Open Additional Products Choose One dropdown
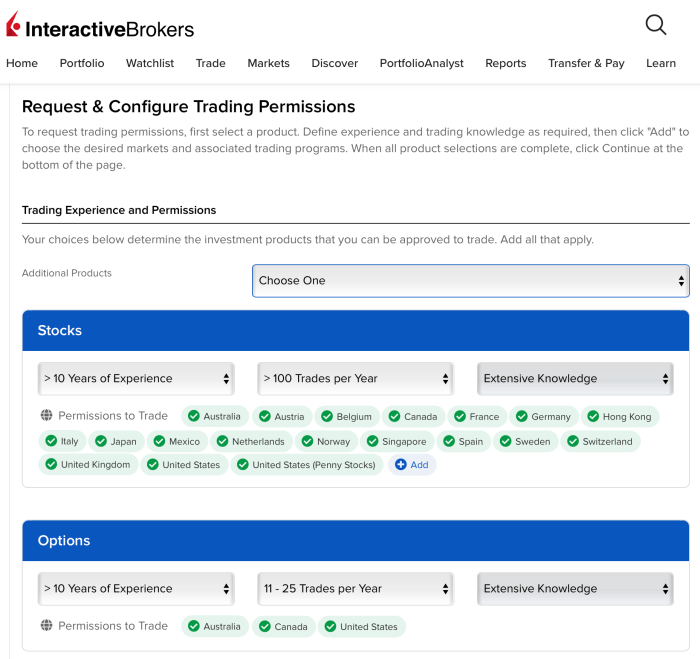 pyautogui.click(x=471, y=281)
